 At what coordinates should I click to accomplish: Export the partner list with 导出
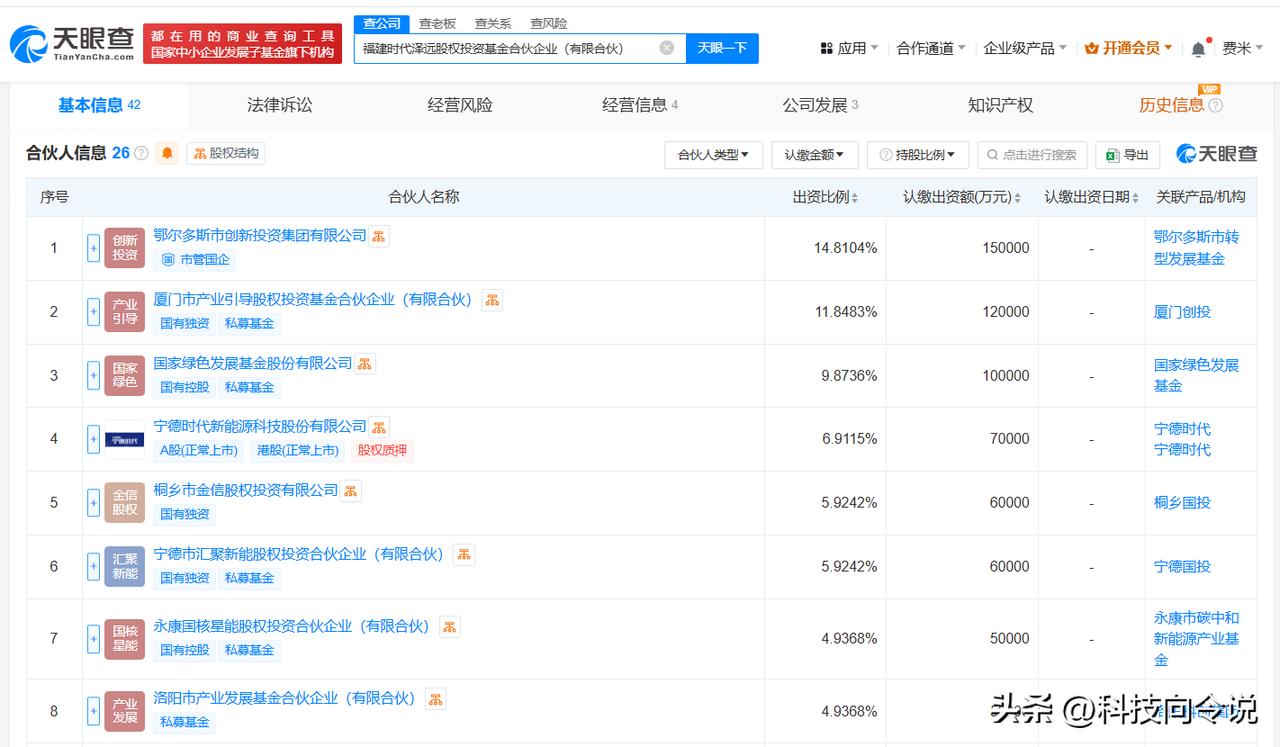coord(1127,155)
